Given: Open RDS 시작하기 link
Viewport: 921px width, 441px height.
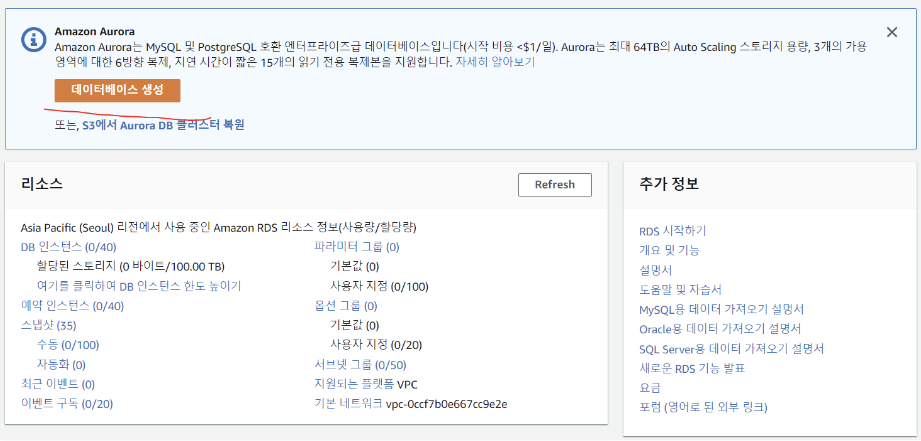Looking at the screenshot, I should click(x=673, y=231).
